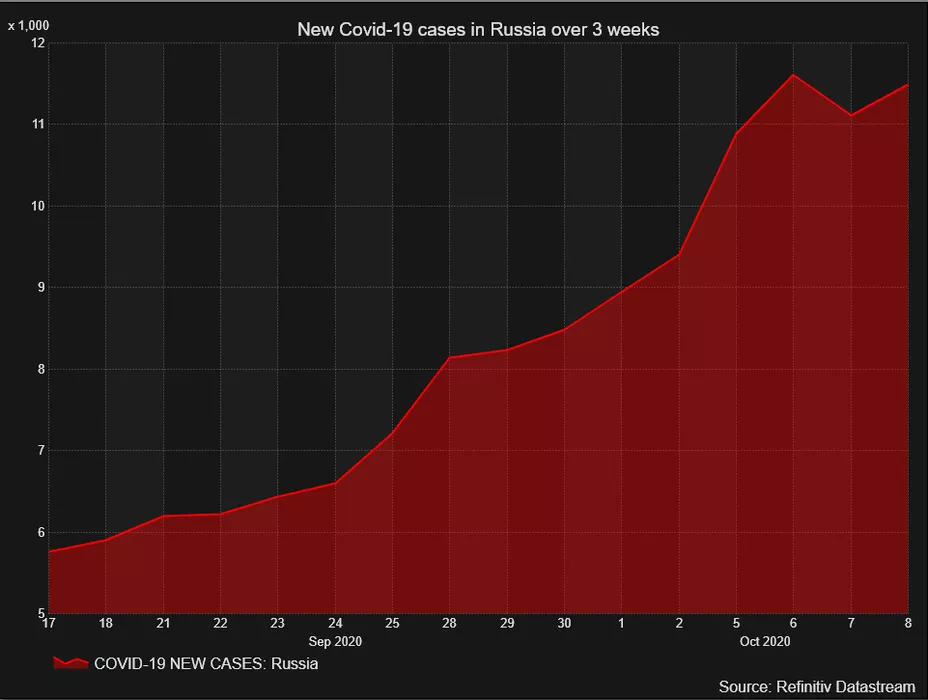This screenshot has width=928, height=700.
Task: Select the Sep 2020 month label
Action: point(335,640)
